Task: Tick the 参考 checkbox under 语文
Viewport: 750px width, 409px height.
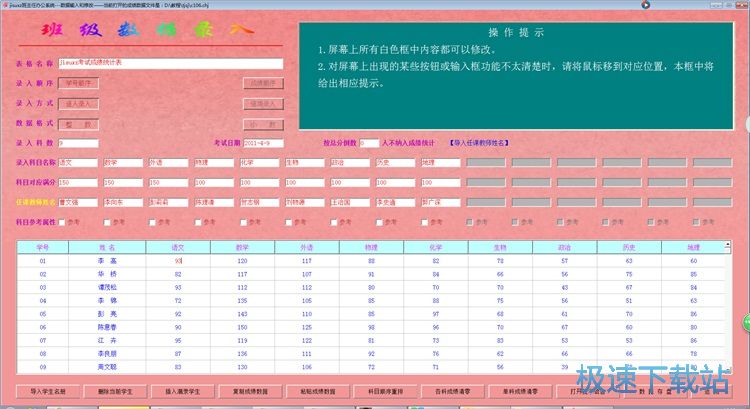Action: click(63, 221)
